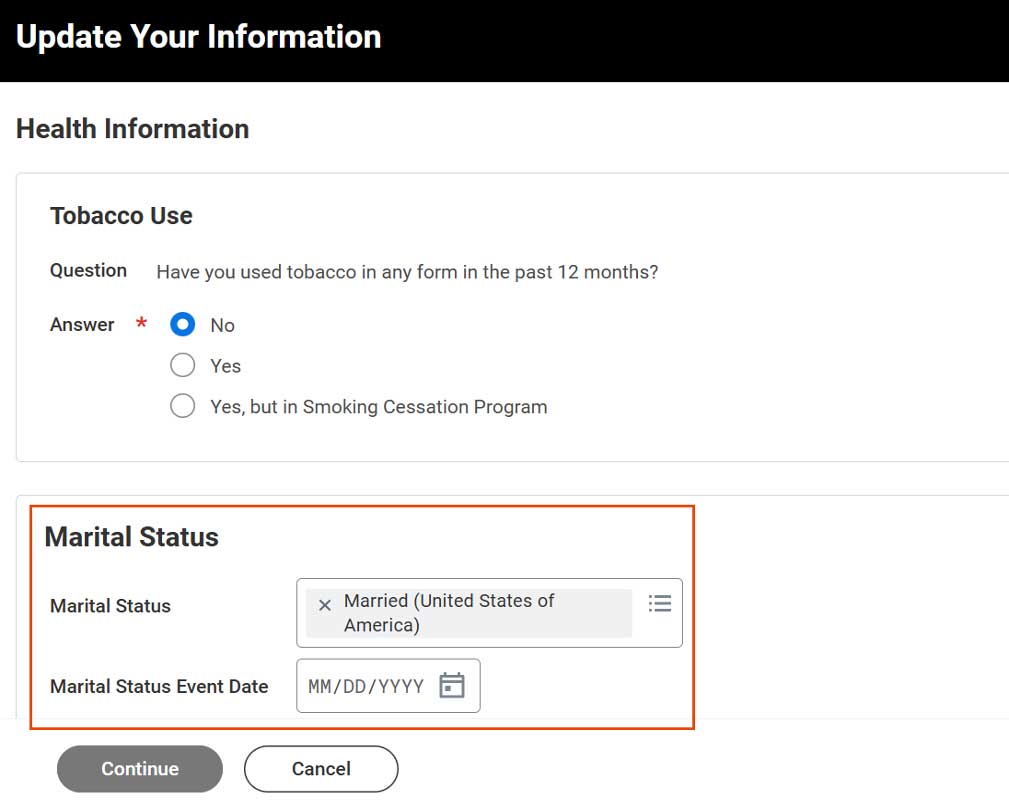The height and width of the screenshot is (807, 1009).
Task: Click the Answer required radio group's No option
Action: point(182,324)
